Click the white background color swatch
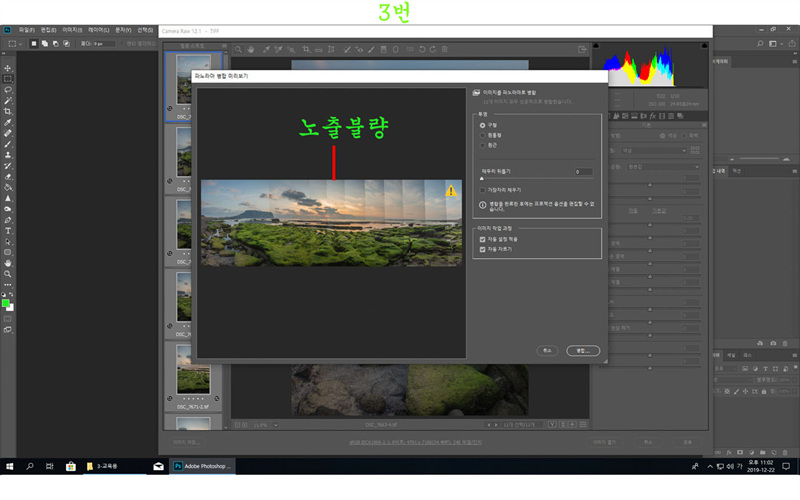Screen dimensions: 800x500 (x=11, y=308)
